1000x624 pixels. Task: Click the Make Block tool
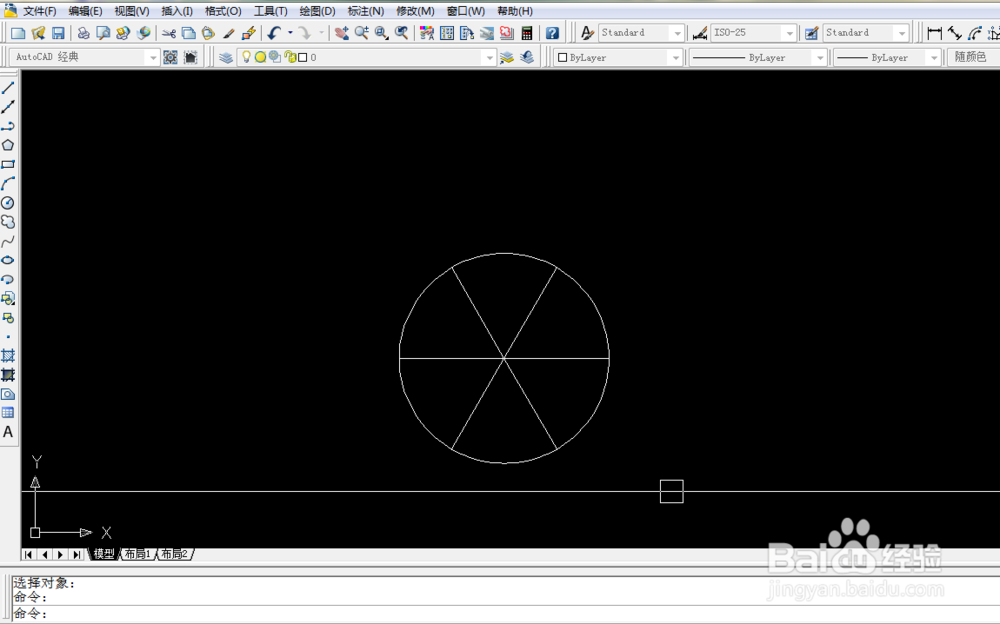point(8,317)
